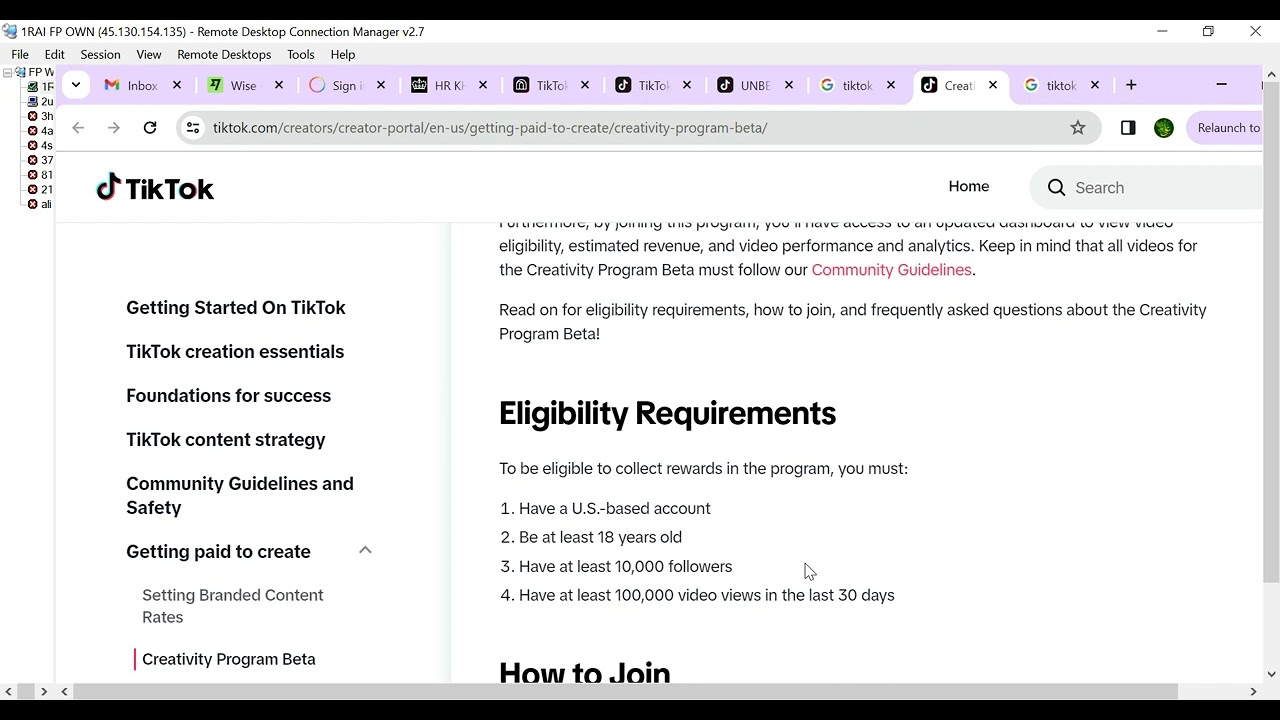This screenshot has height=720, width=1280.
Task: Collapse the FP W group in tree
Action: coord(8,72)
